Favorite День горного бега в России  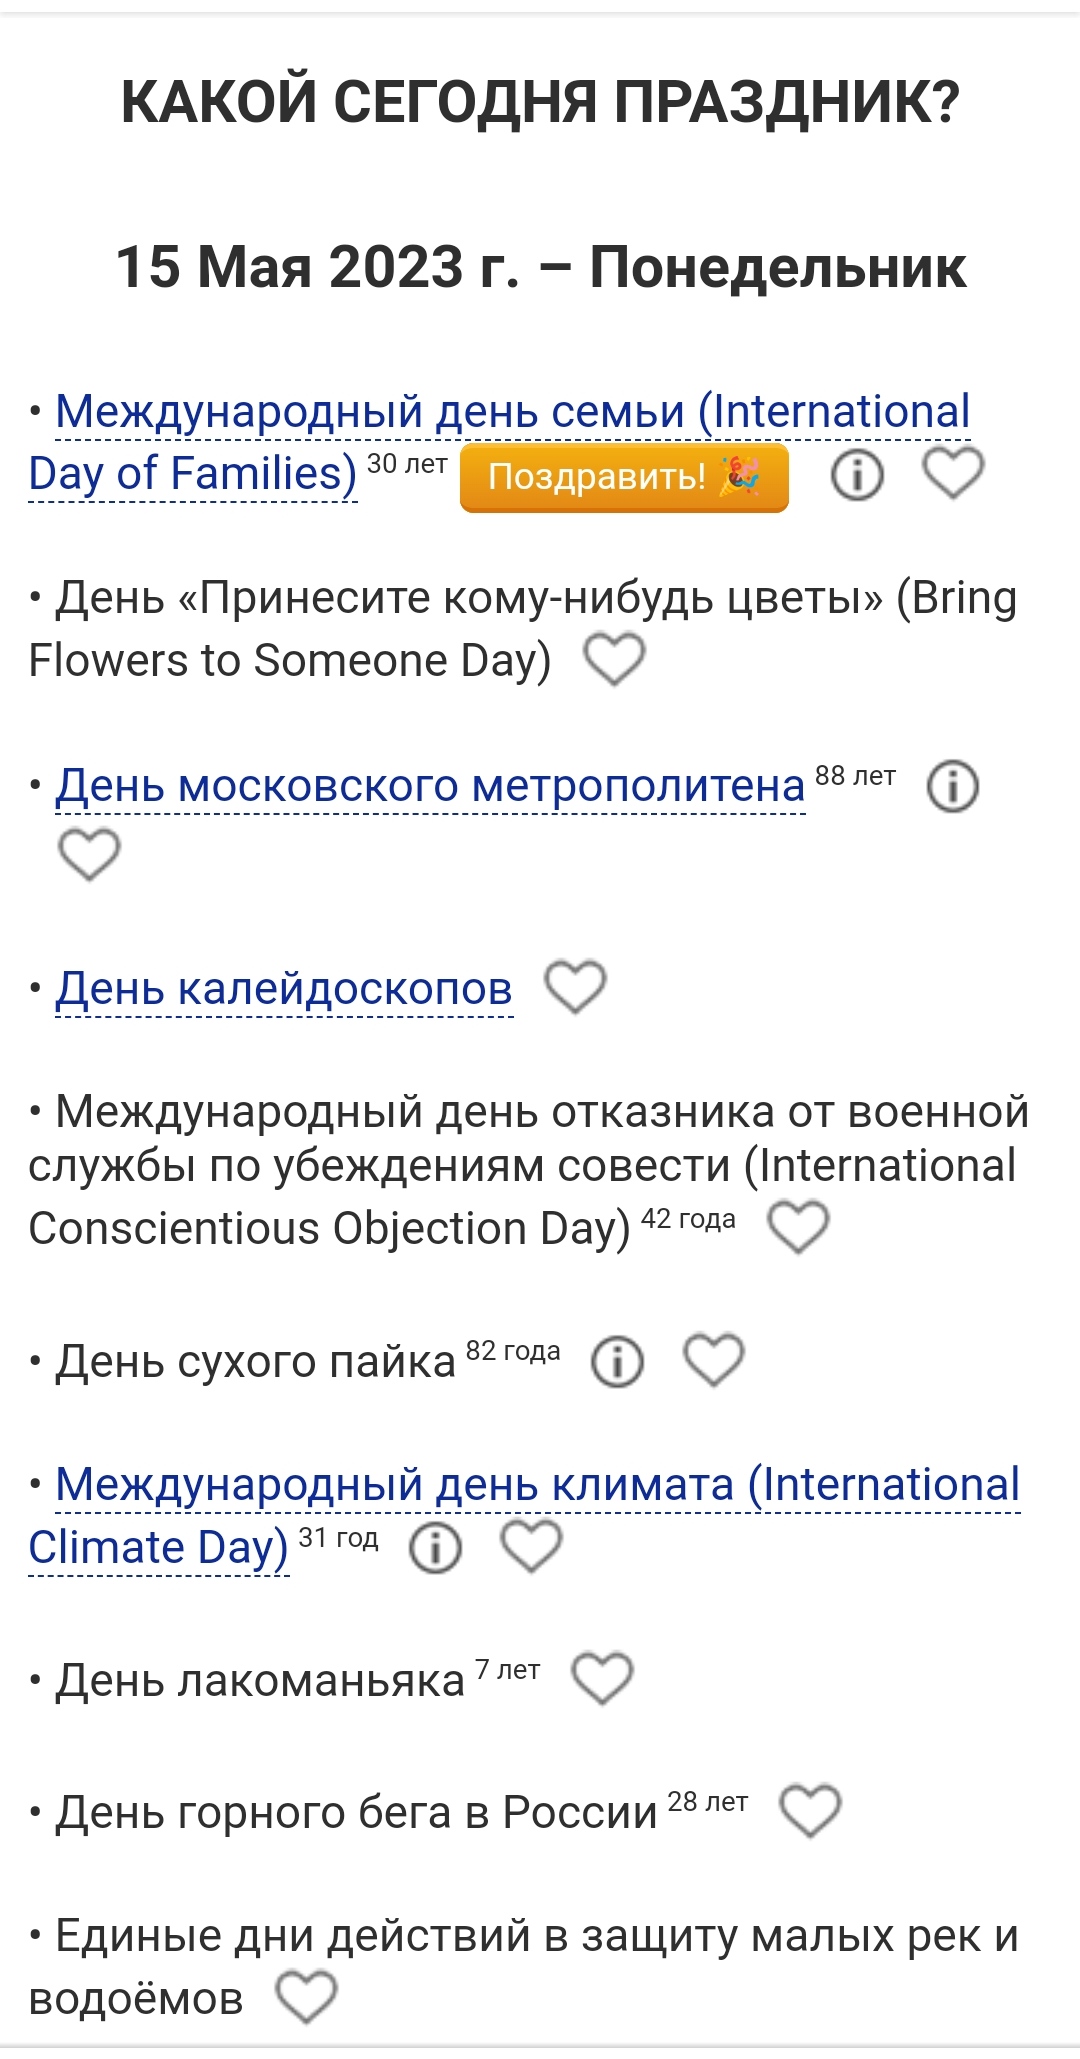click(810, 1811)
